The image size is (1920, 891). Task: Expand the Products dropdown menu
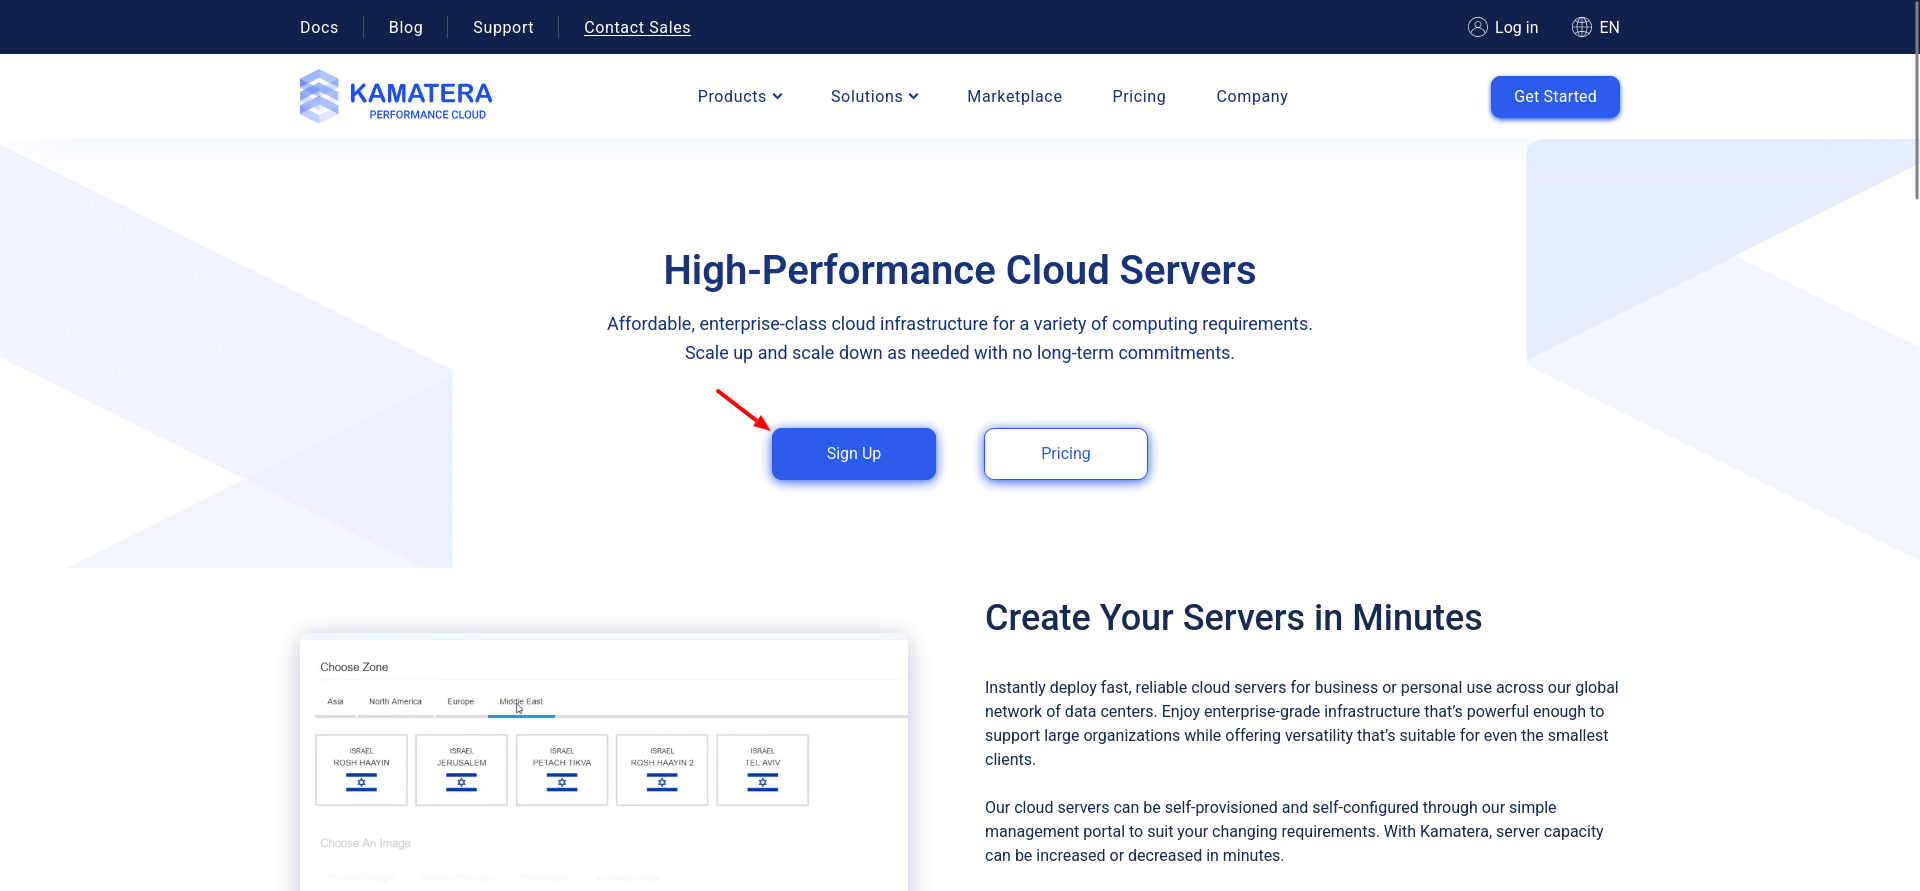click(x=740, y=96)
